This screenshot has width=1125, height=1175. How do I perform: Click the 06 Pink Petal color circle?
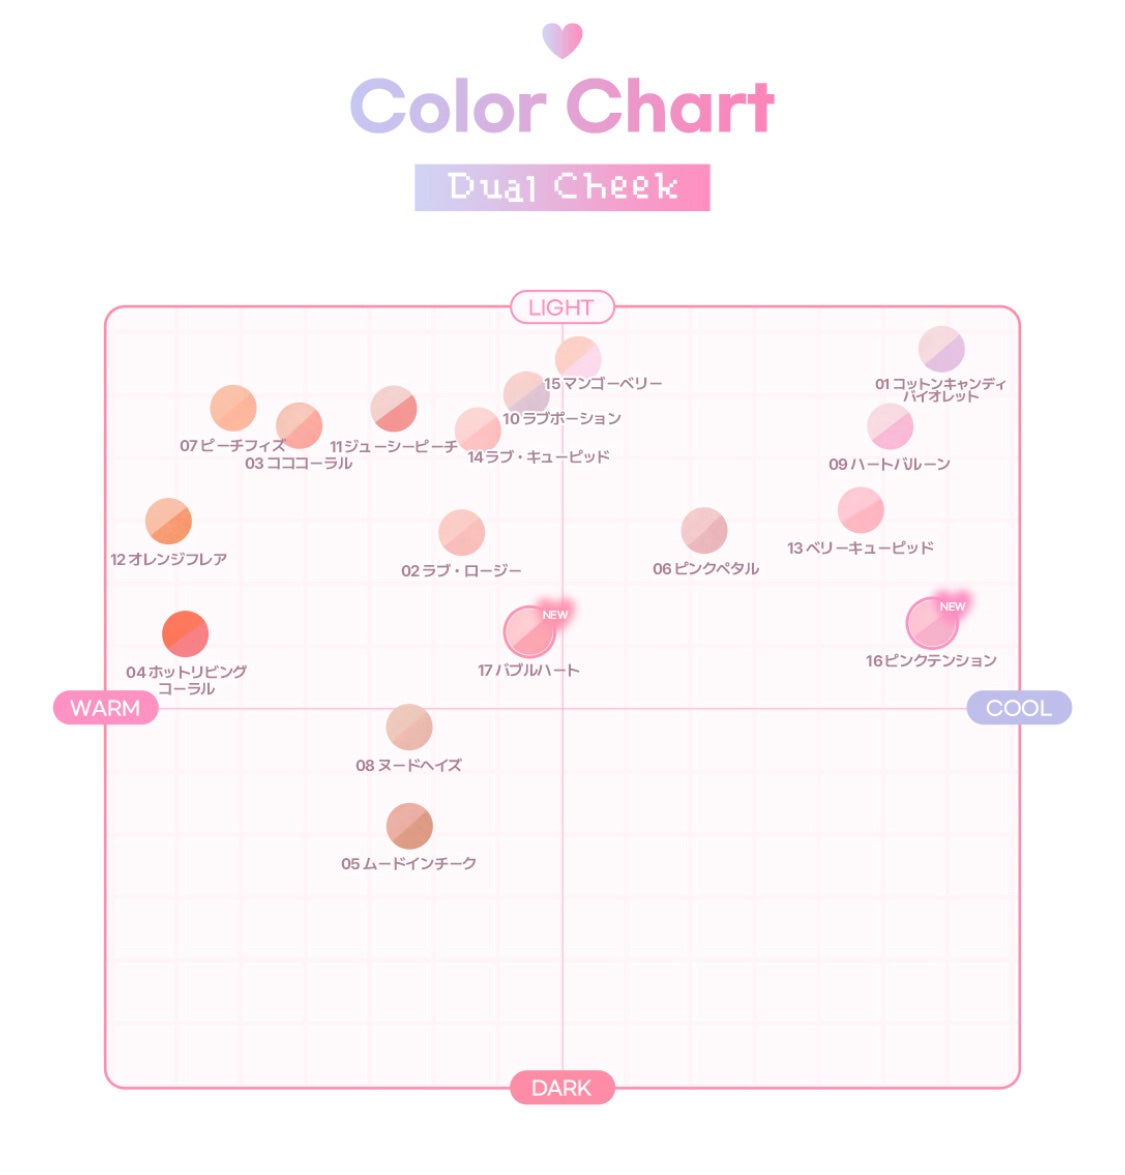(704, 530)
